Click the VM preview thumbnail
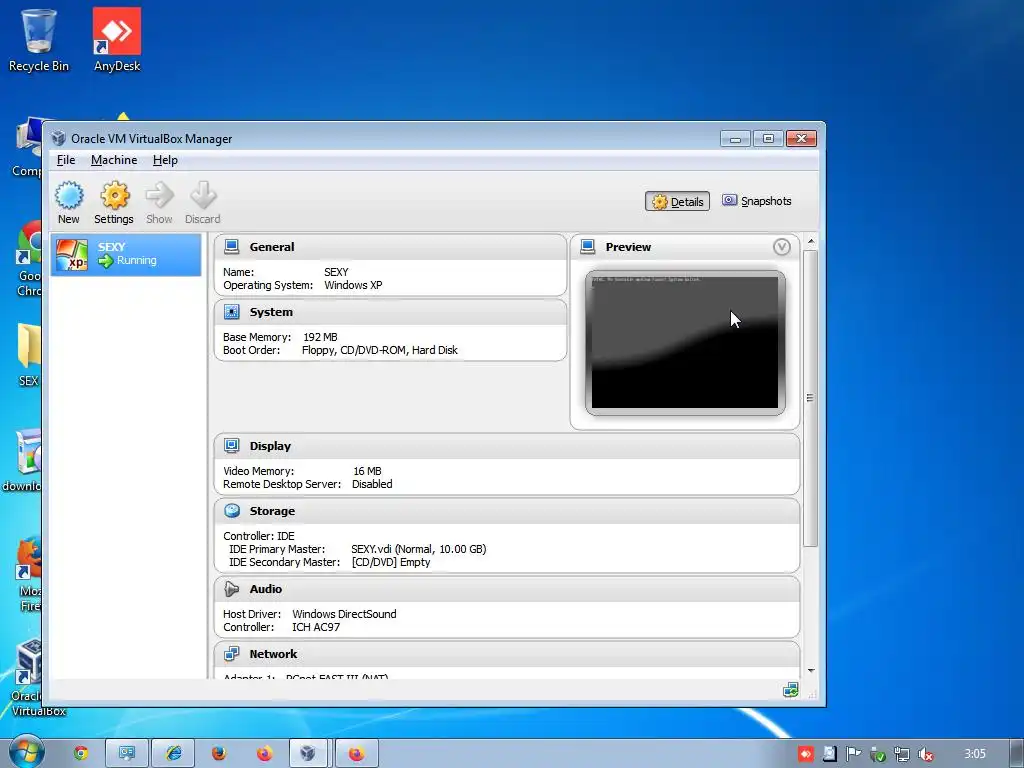Image resolution: width=1024 pixels, height=768 pixels. [x=685, y=343]
